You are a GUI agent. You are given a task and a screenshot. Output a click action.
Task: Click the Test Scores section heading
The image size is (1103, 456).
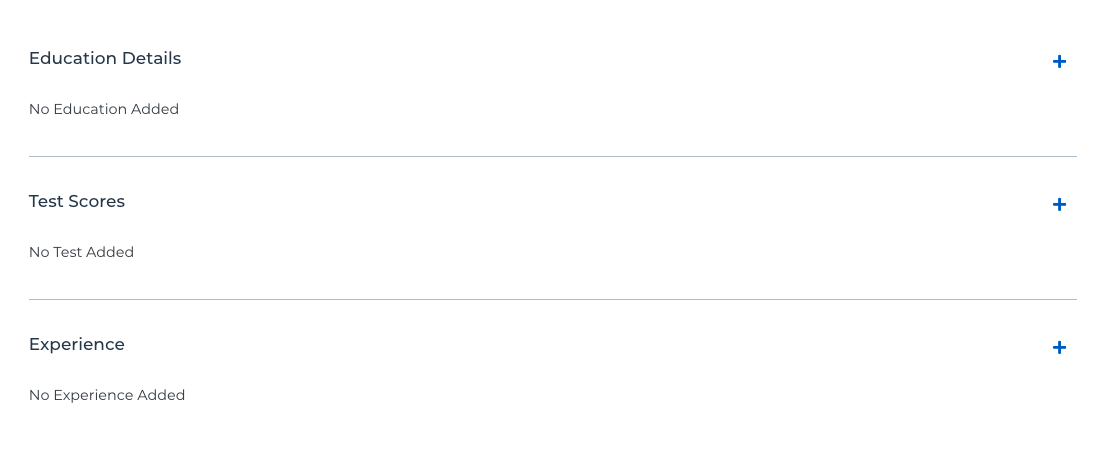(77, 201)
